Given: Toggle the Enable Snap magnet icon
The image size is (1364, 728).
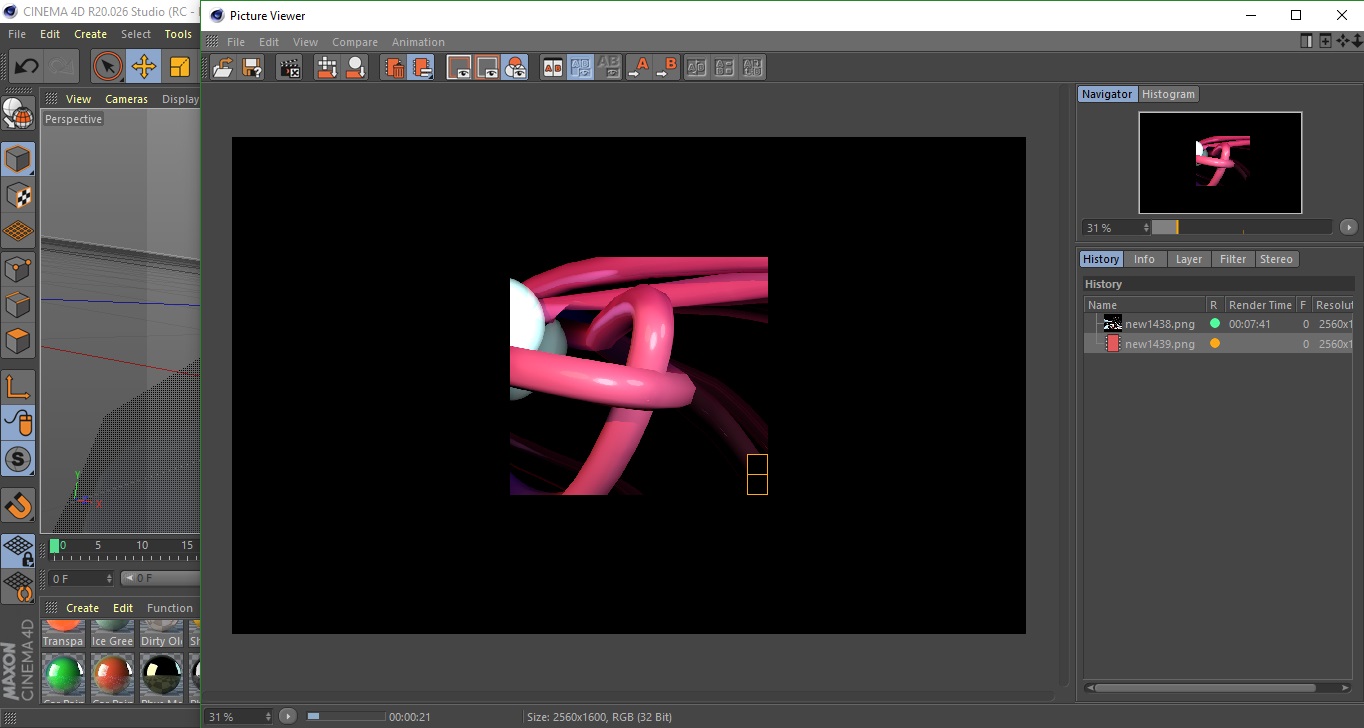Looking at the screenshot, I should (x=18, y=505).
